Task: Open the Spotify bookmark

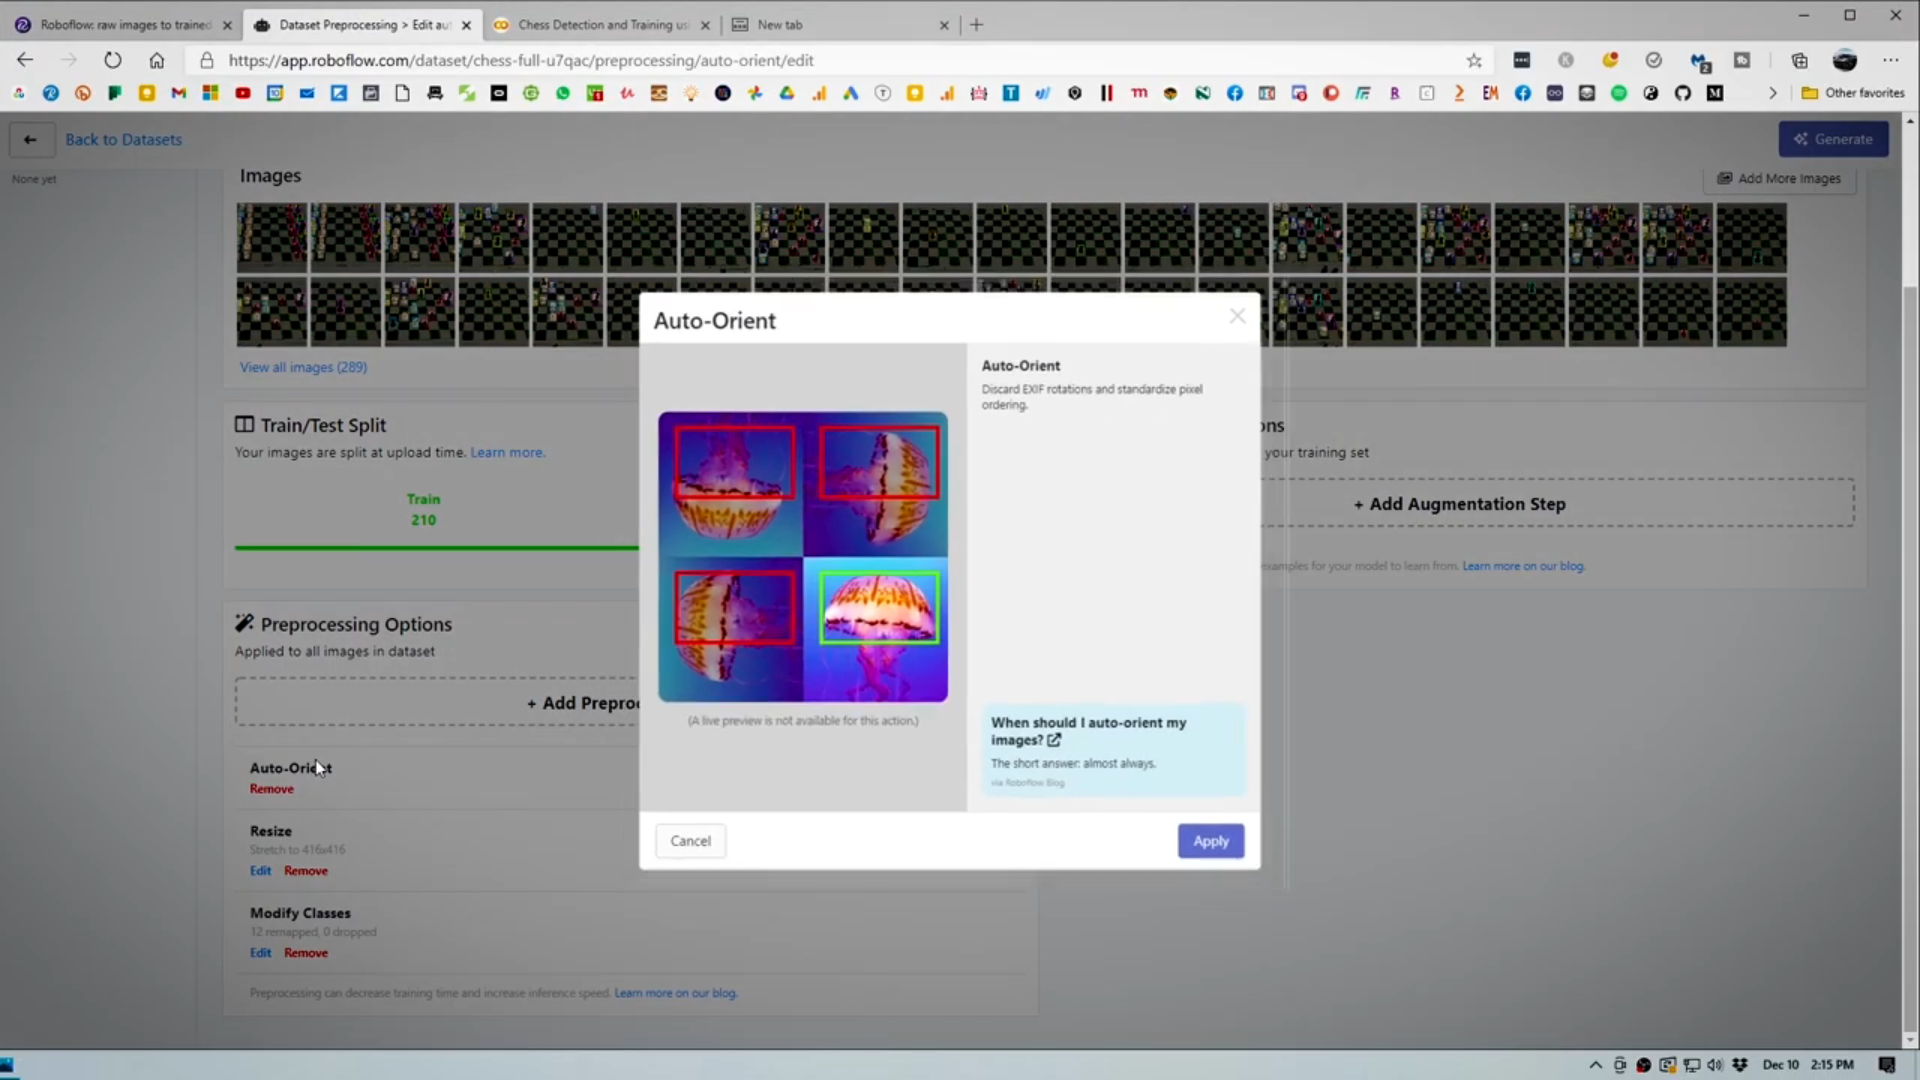Action: pyautogui.click(x=1619, y=92)
